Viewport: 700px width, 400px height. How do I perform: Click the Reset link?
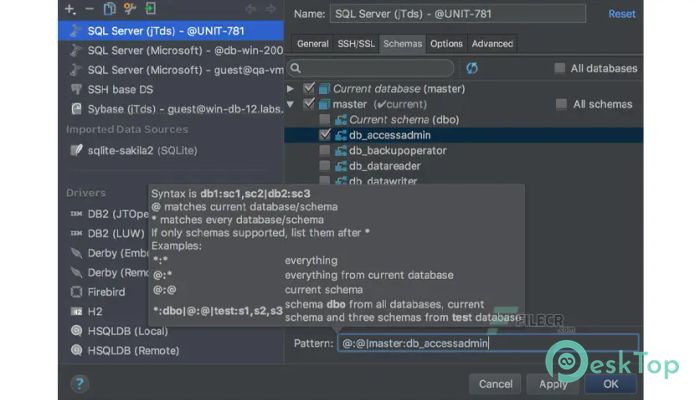click(x=621, y=14)
